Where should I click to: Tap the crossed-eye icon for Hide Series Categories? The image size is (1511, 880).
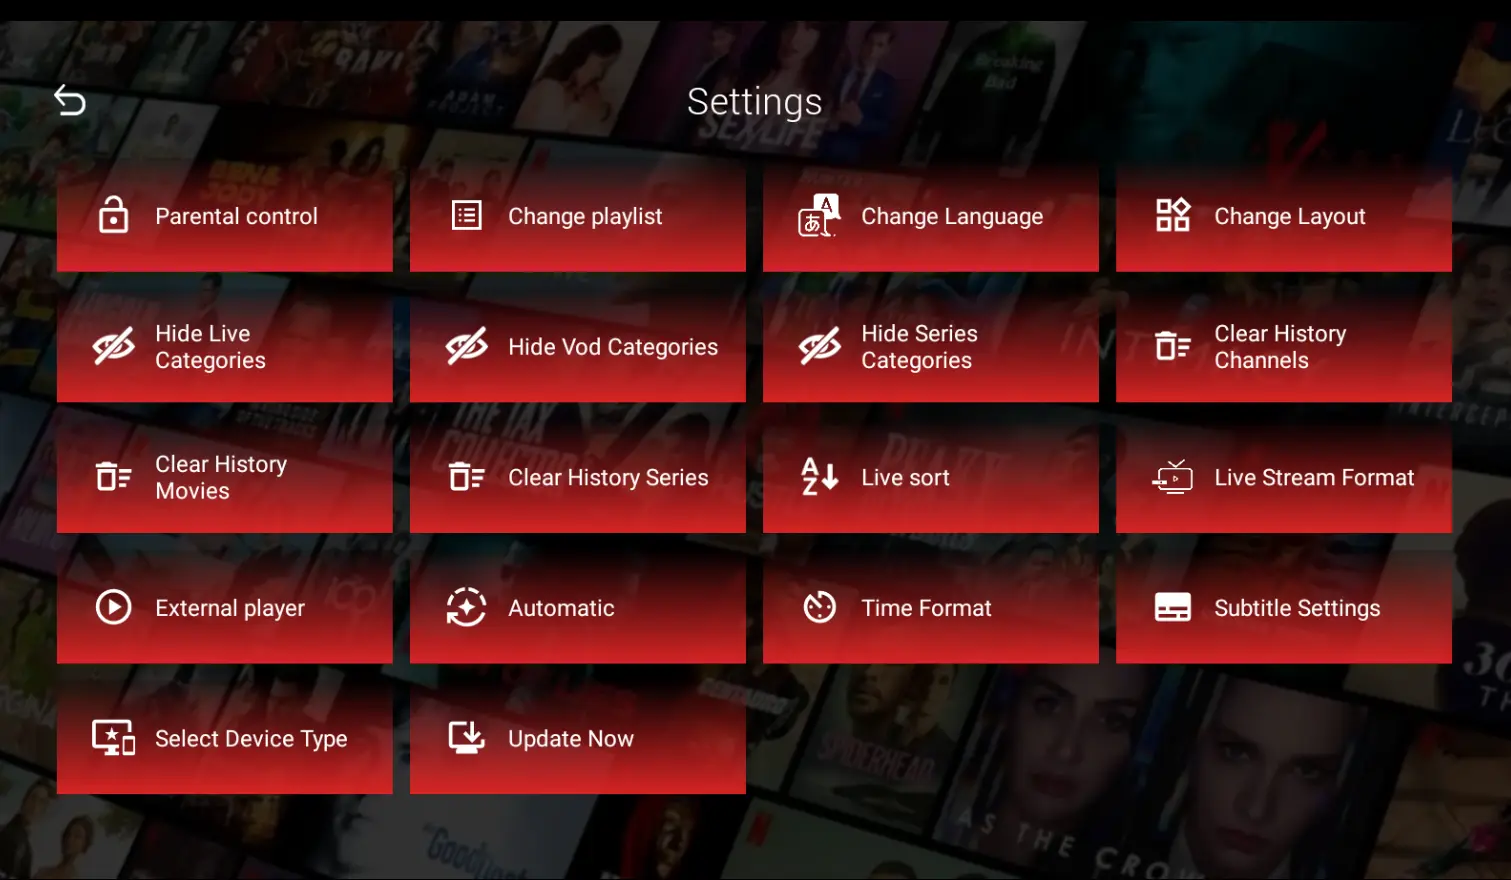(x=820, y=346)
